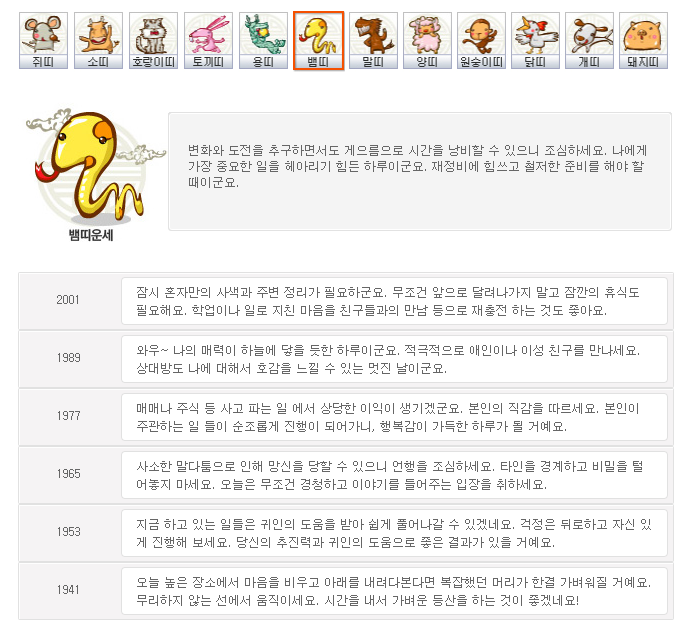Image resolution: width=680 pixels, height=629 pixels.
Task: Select the 1965 birth year label
Action: coord(69,473)
